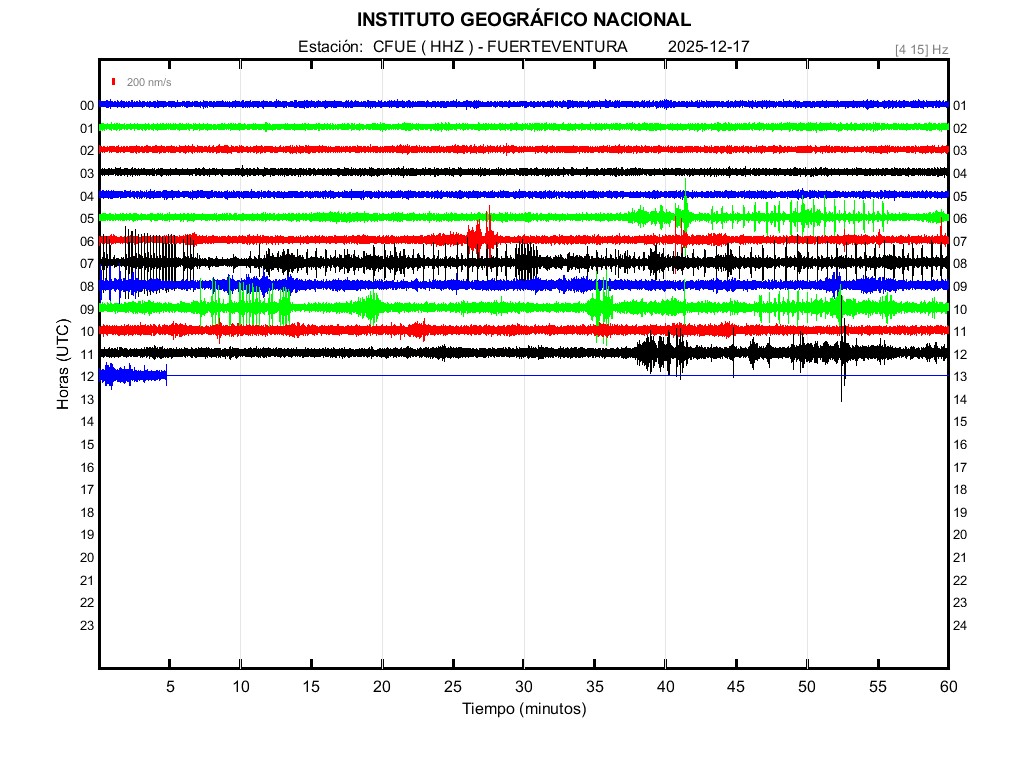Click the Tiempo (minutos) axis label

pyautogui.click(x=523, y=709)
